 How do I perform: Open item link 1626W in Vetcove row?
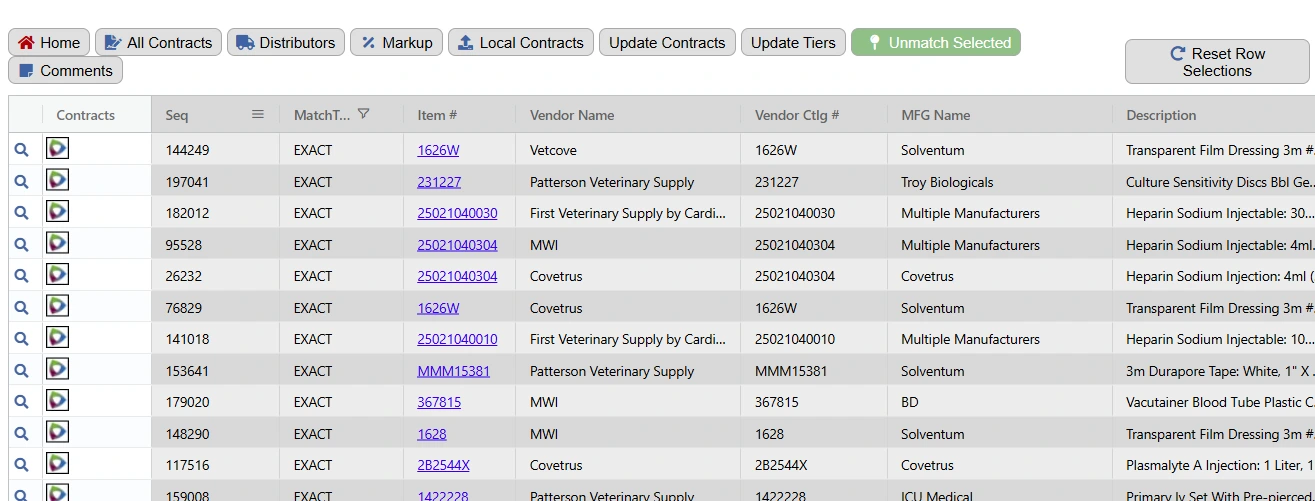coord(438,150)
